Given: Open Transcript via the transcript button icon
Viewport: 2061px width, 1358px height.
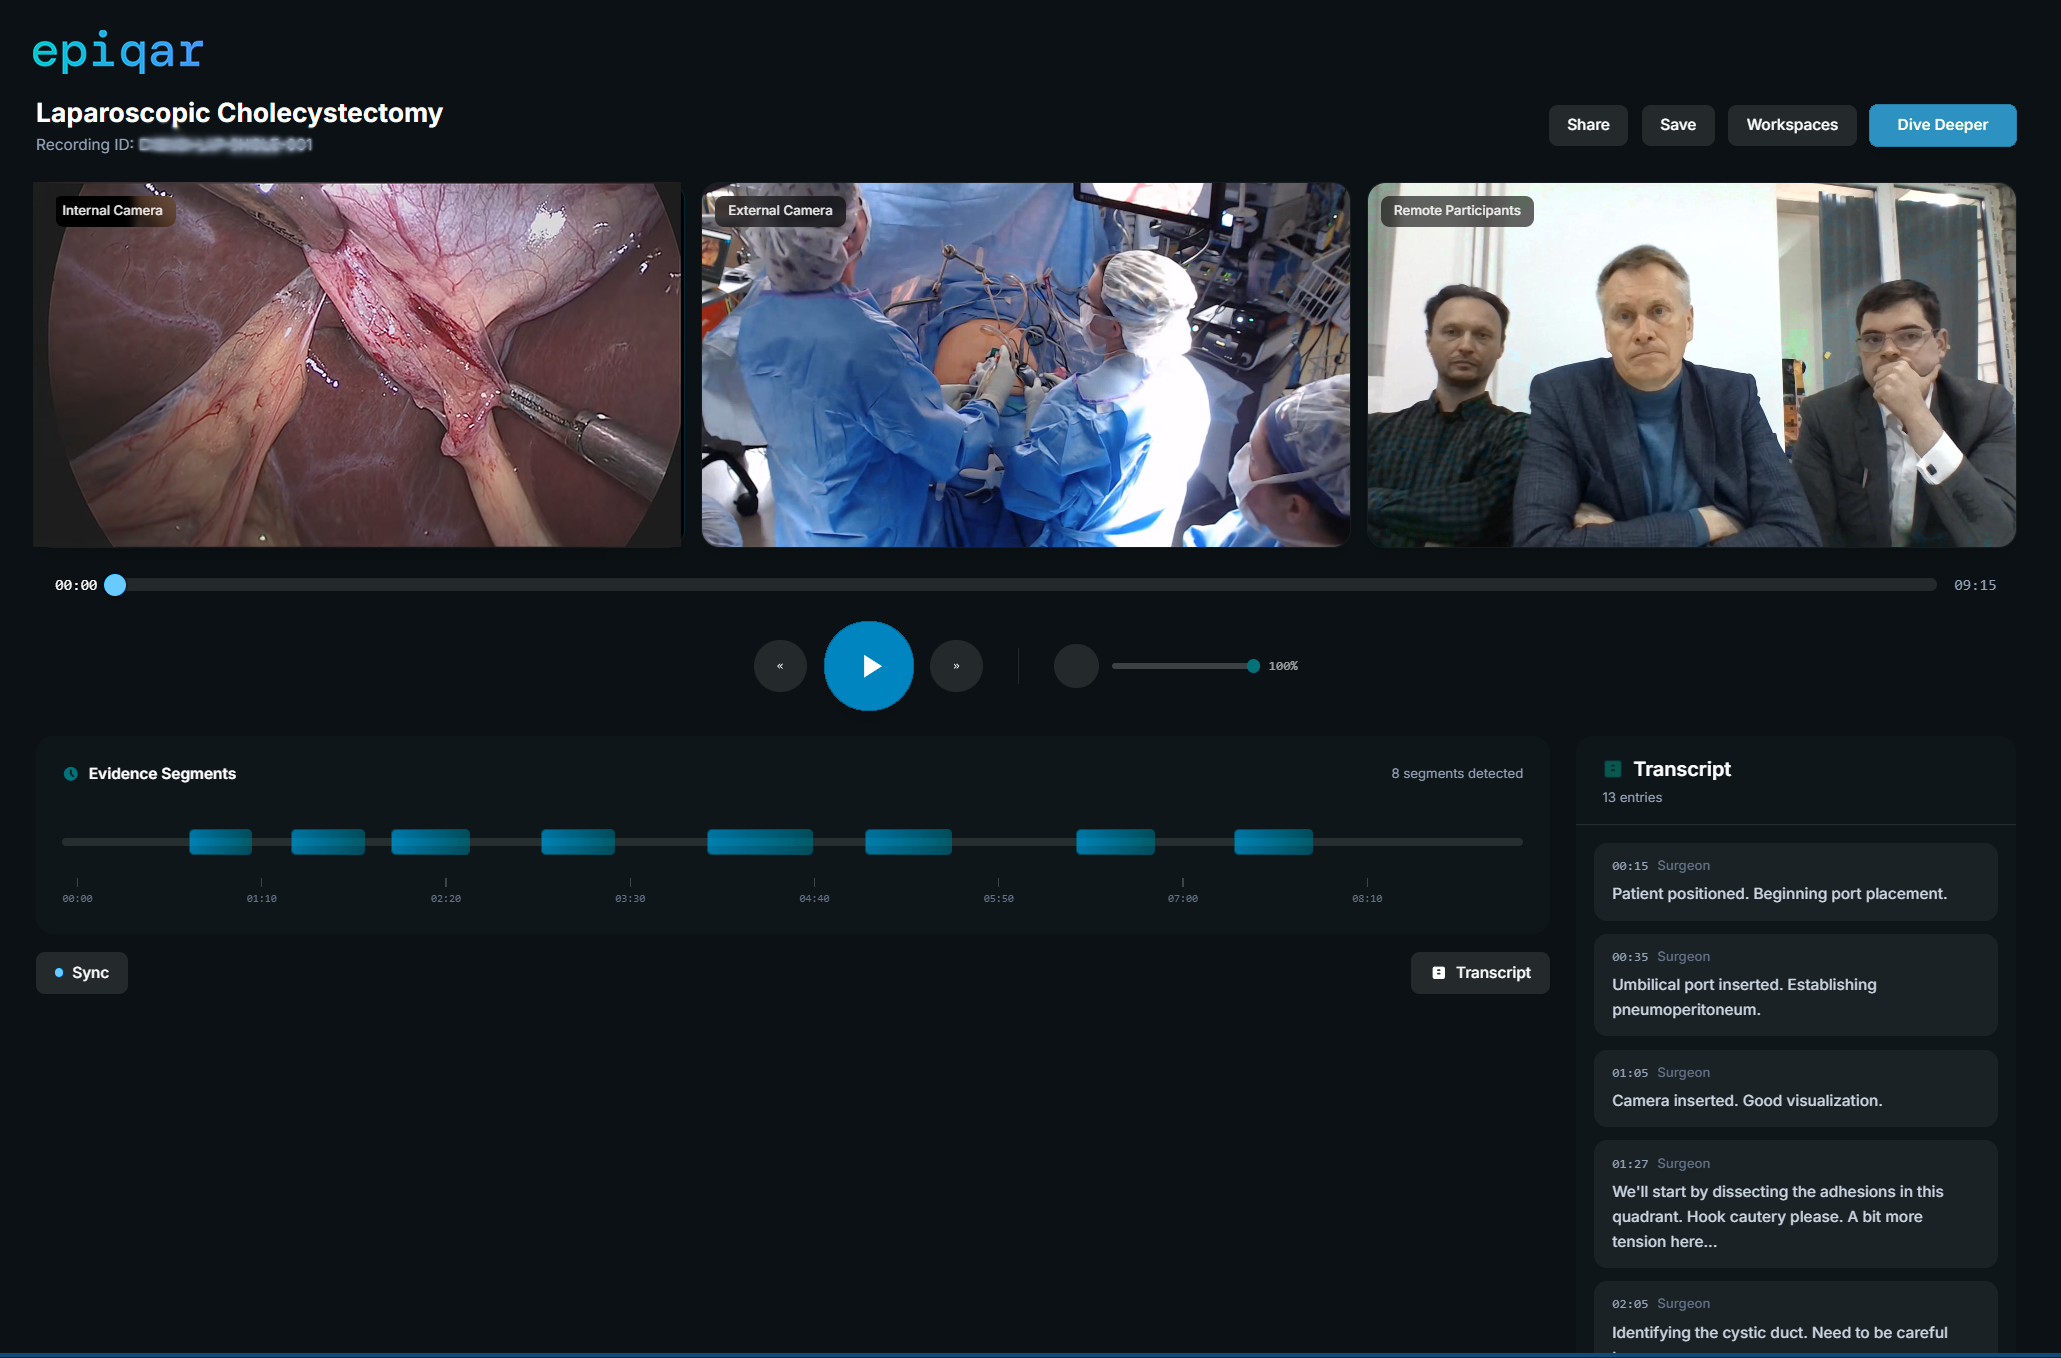Looking at the screenshot, I should [x=1440, y=972].
